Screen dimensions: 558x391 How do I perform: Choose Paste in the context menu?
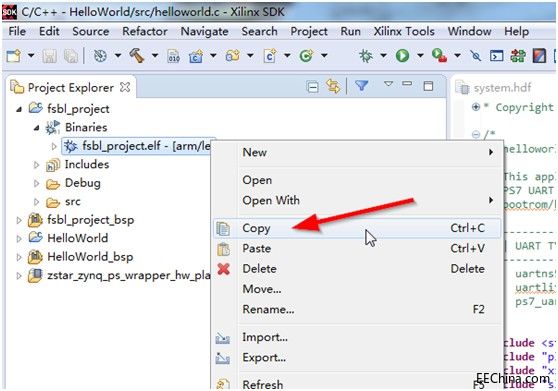[x=357, y=248]
